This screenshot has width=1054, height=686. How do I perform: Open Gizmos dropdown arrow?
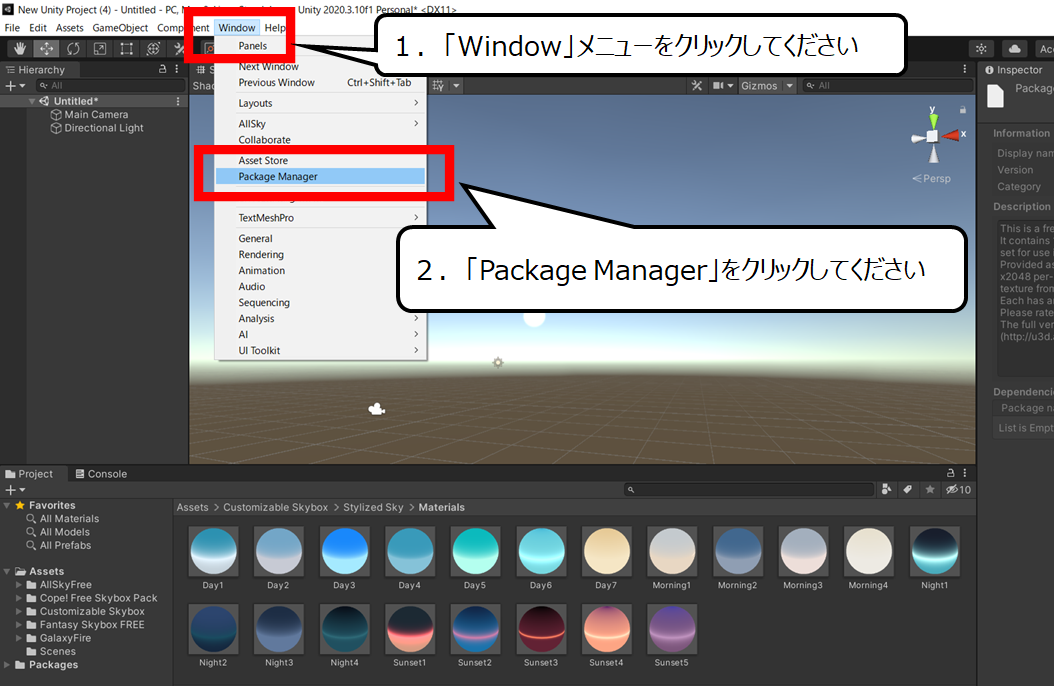(790, 85)
